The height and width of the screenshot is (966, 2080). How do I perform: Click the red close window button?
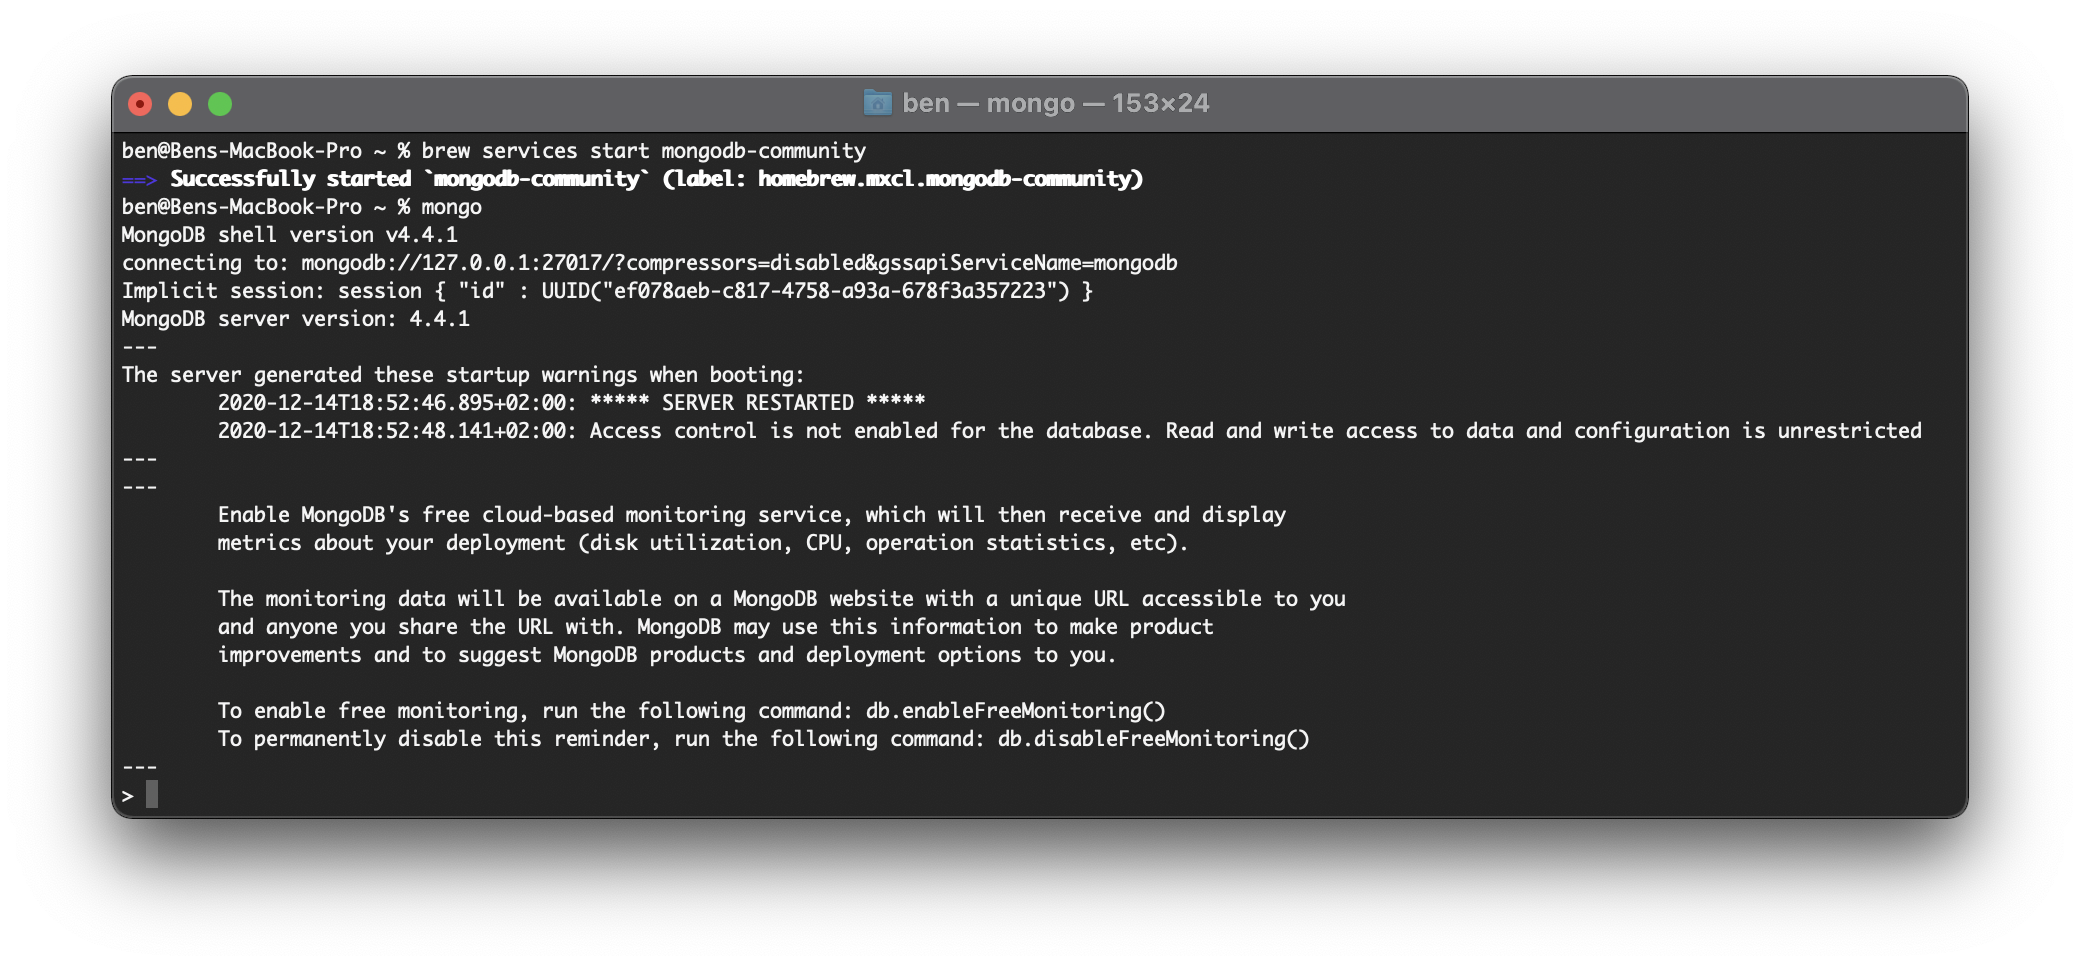click(x=140, y=104)
